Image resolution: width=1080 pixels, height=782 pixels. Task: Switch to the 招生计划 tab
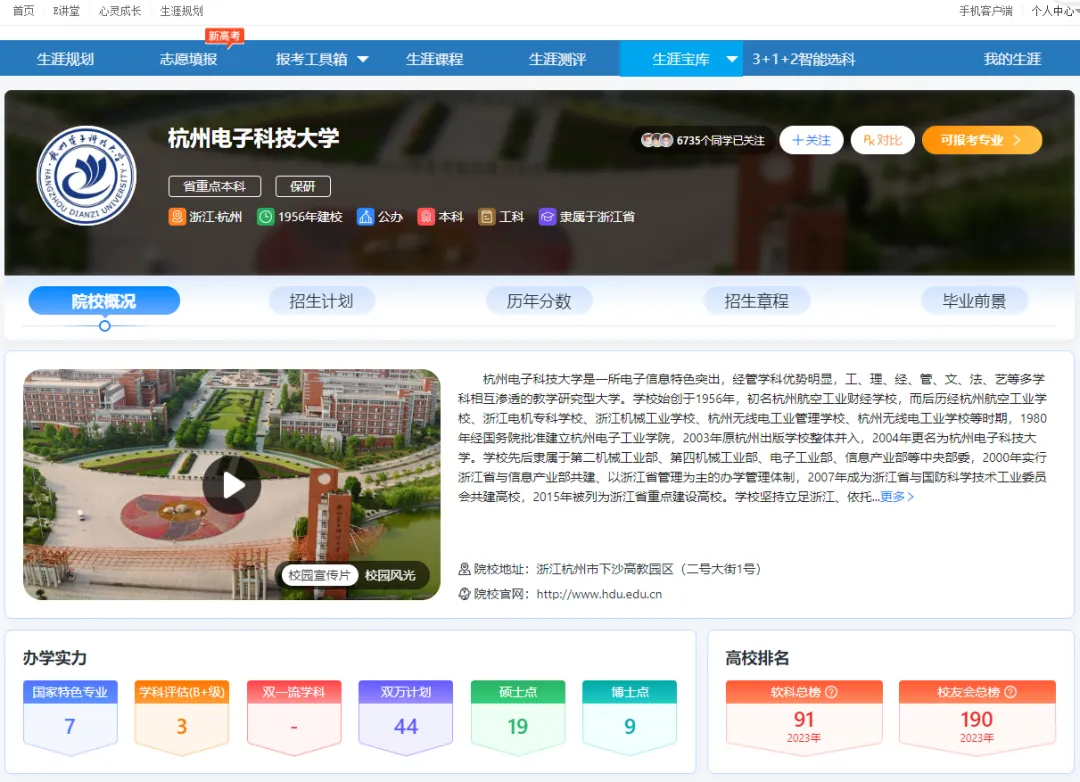[x=321, y=301]
